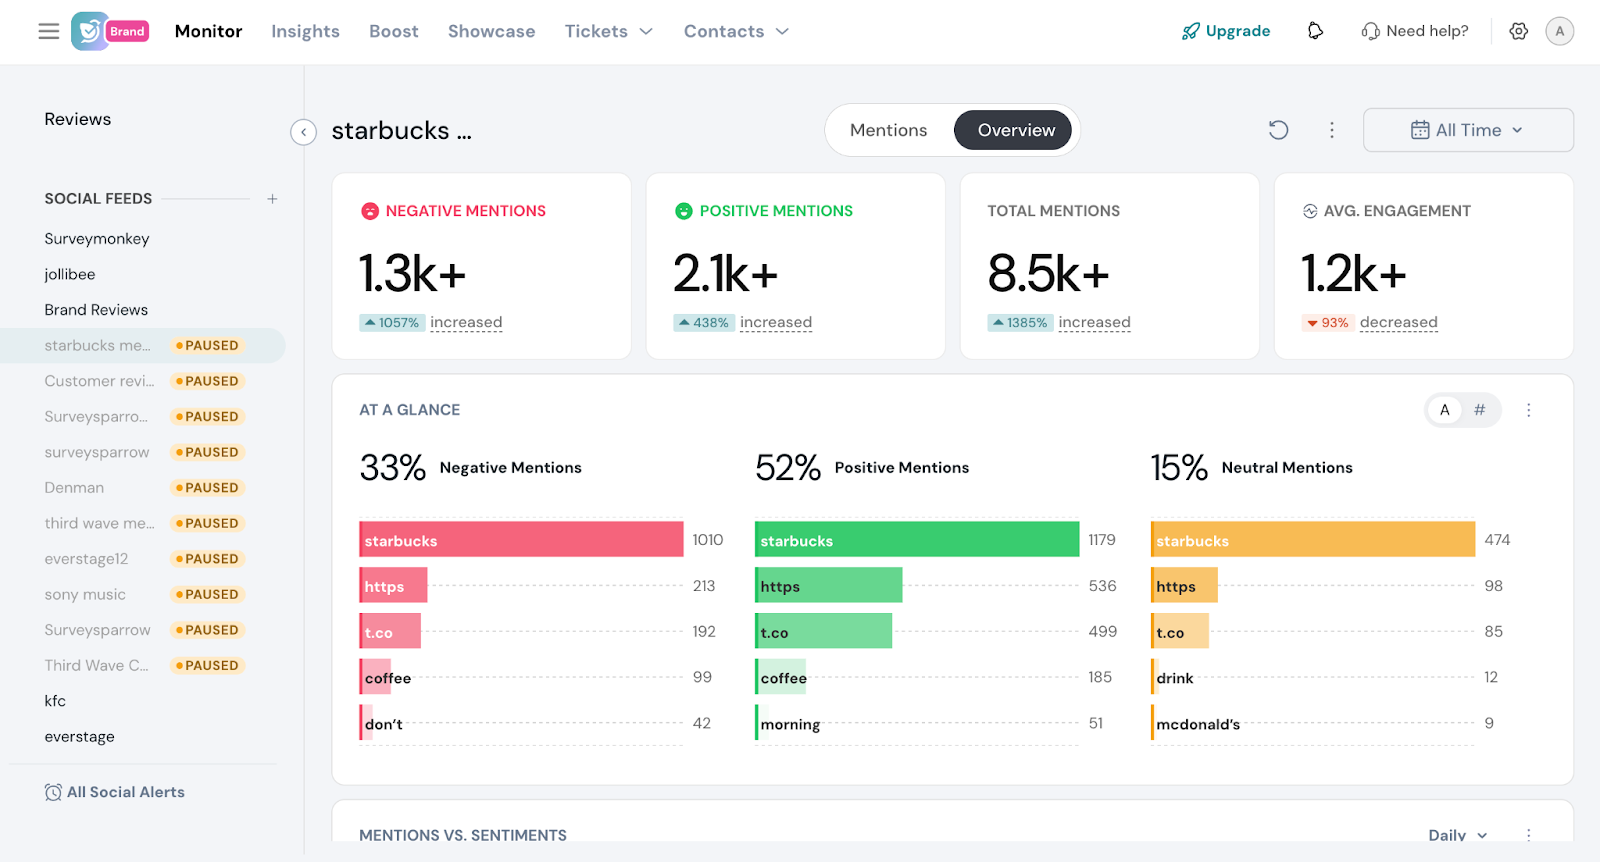Switch to the Mentions view

[888, 130]
